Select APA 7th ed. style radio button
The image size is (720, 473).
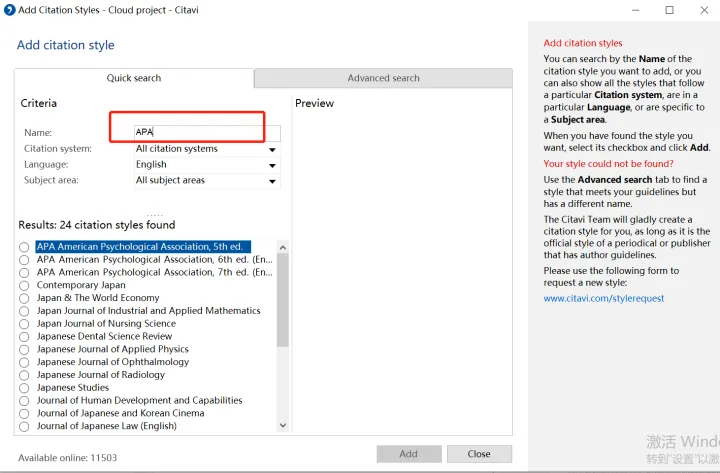24,273
